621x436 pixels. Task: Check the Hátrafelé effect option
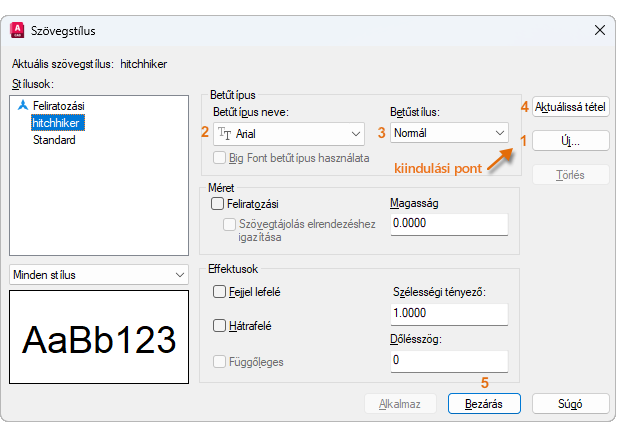point(219,325)
